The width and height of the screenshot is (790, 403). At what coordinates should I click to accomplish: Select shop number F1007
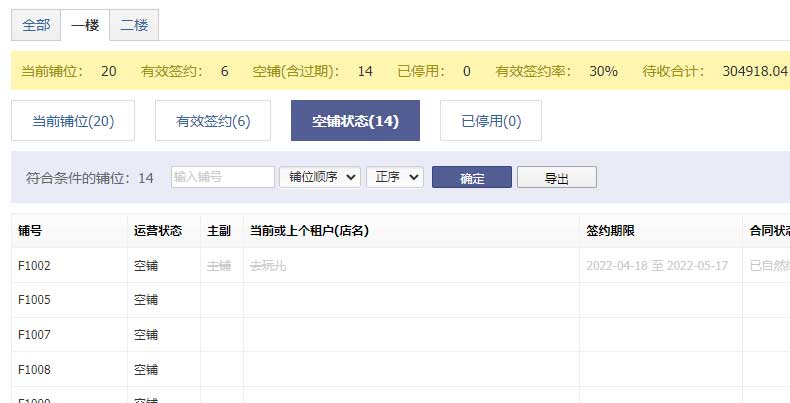34,334
